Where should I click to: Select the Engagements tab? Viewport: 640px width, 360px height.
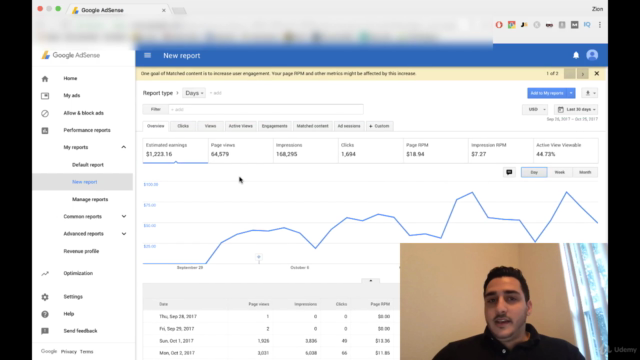(274, 126)
